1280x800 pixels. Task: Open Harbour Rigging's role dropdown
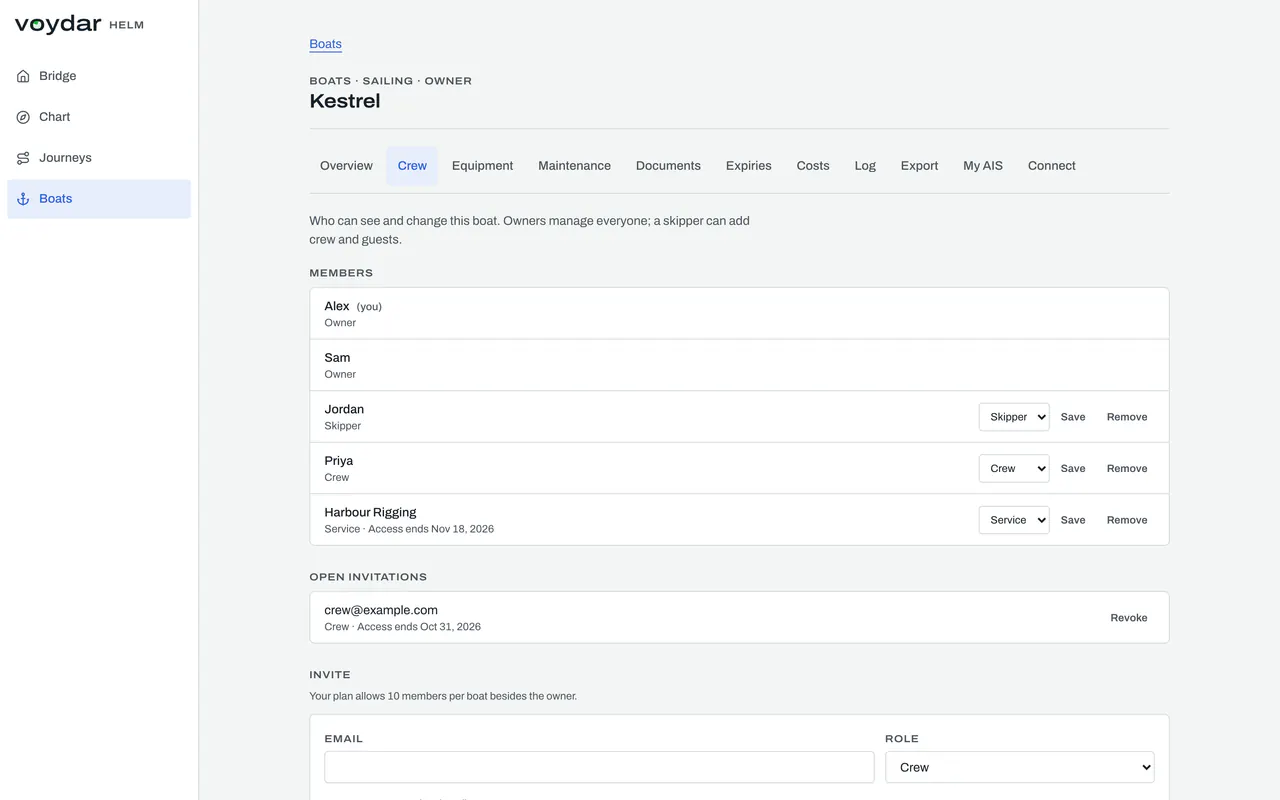[1014, 520]
